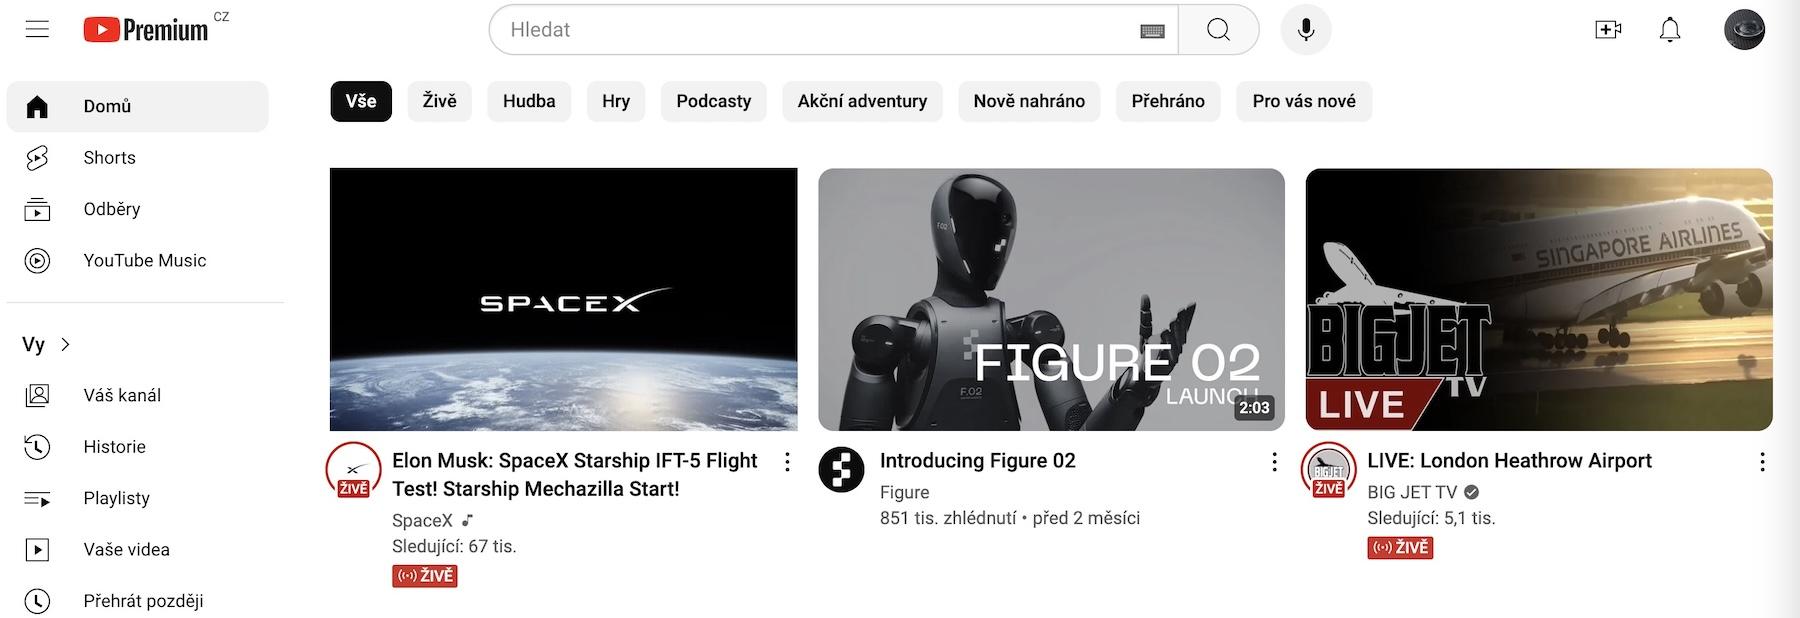The width and height of the screenshot is (1800, 618).
Task: Open the BIG JET TV channel avatar
Action: (x=1328, y=469)
